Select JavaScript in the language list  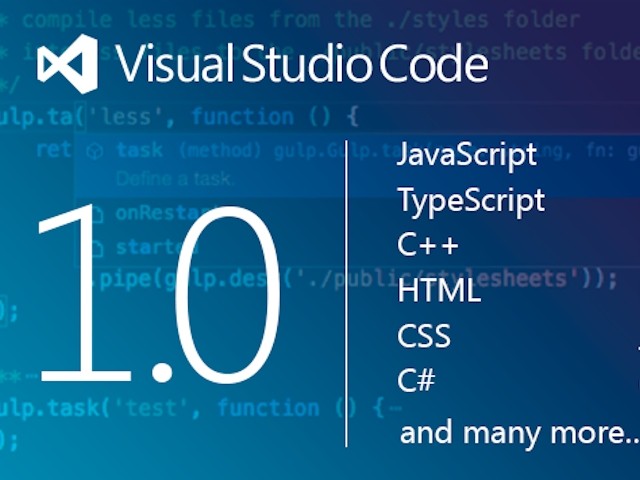pyautogui.click(x=467, y=155)
